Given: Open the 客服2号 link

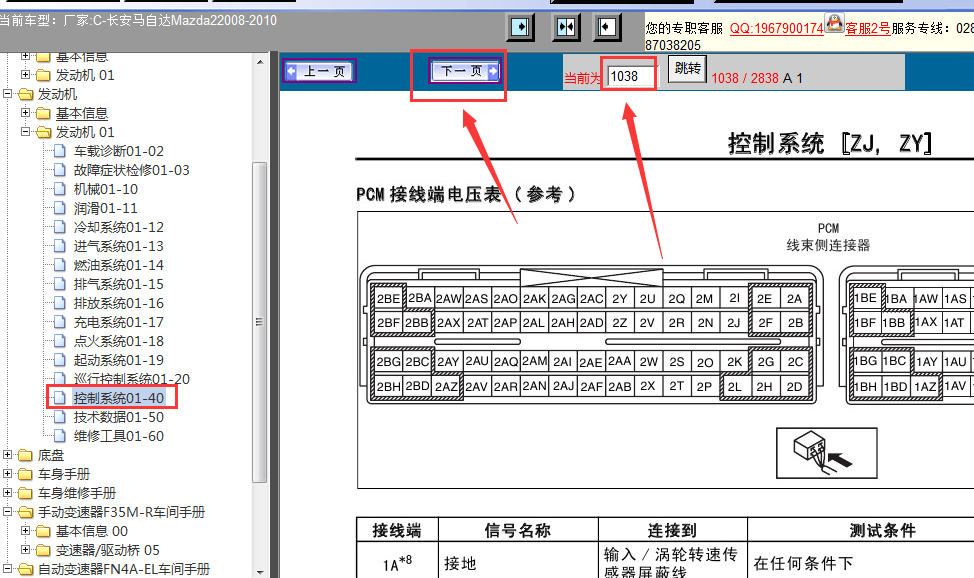Looking at the screenshot, I should 868,29.
